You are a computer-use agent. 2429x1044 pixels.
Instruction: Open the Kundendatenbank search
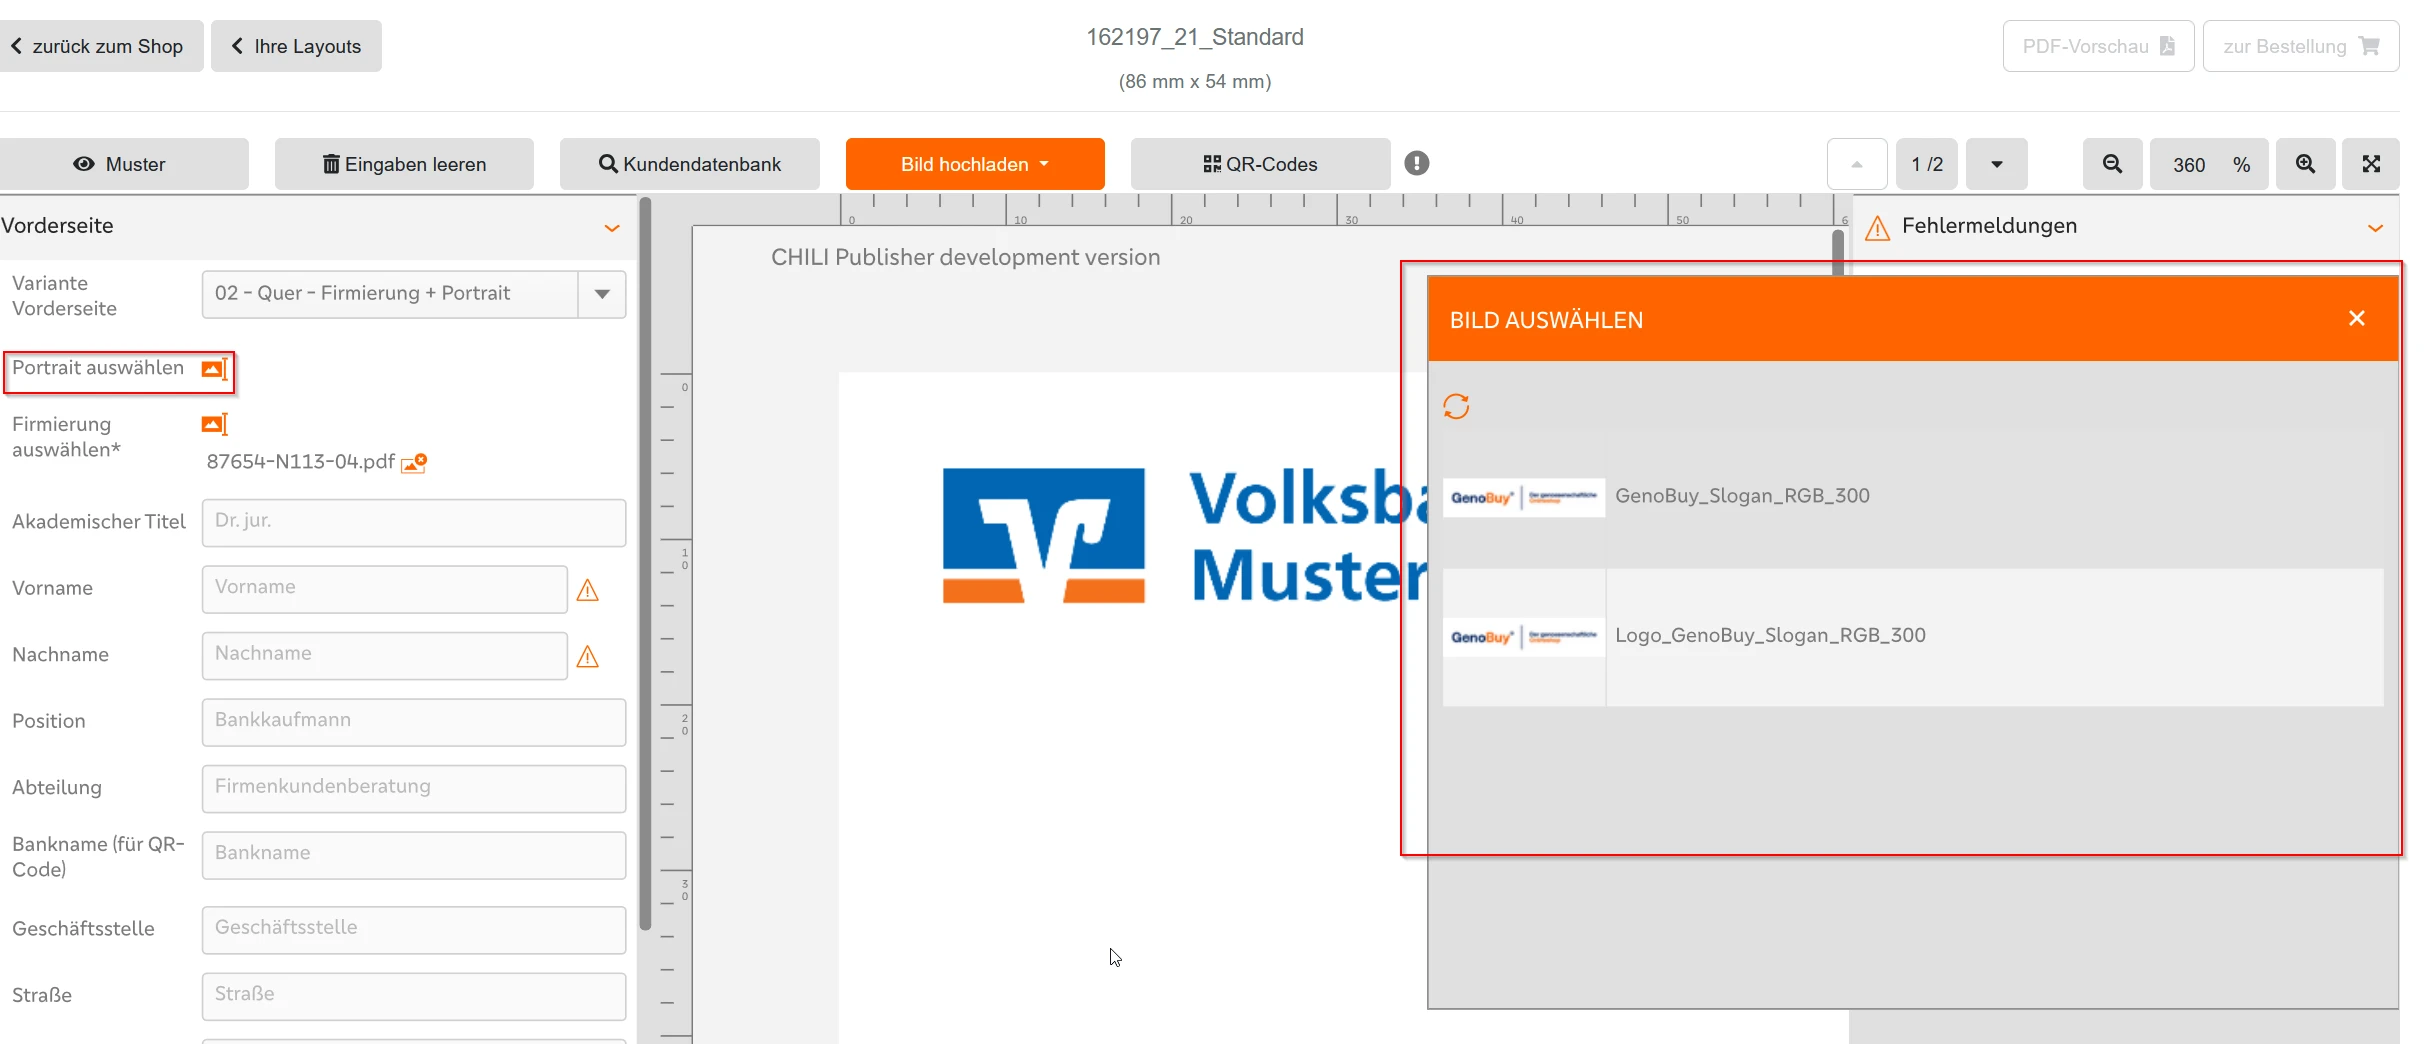pos(689,164)
